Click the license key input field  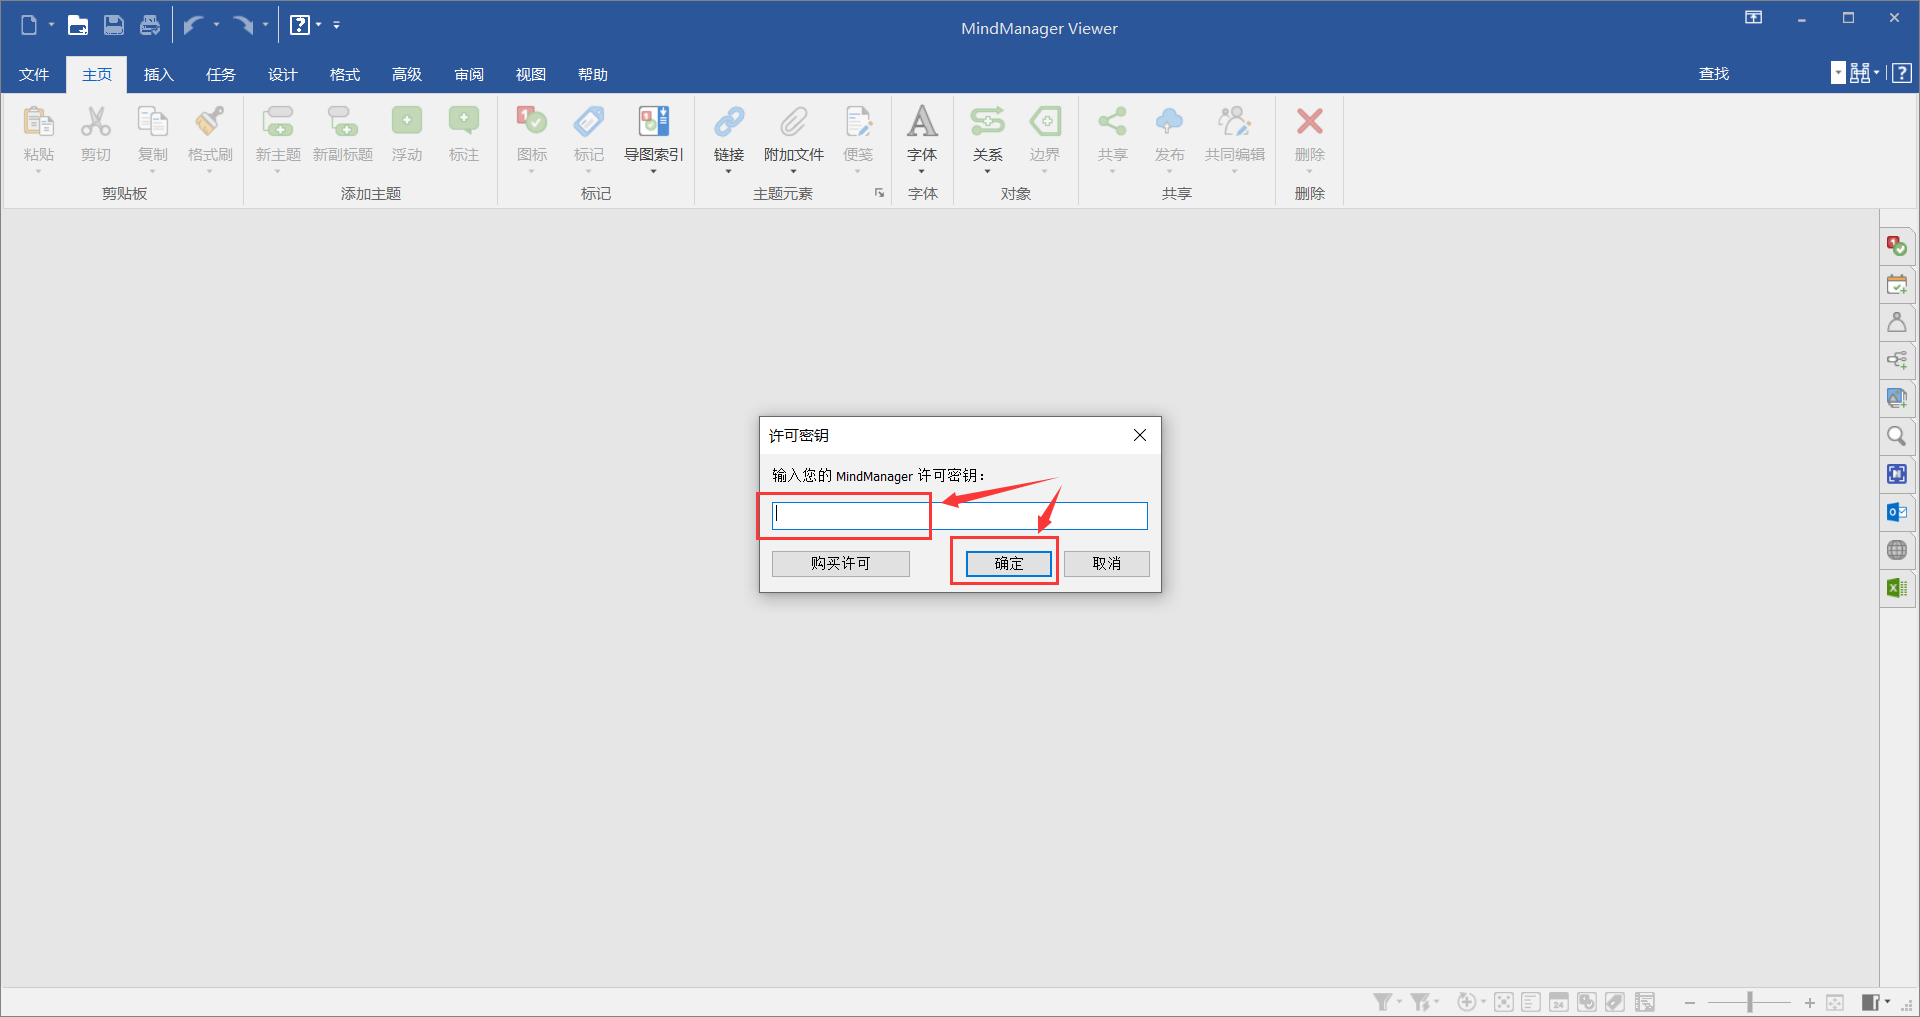(x=959, y=516)
